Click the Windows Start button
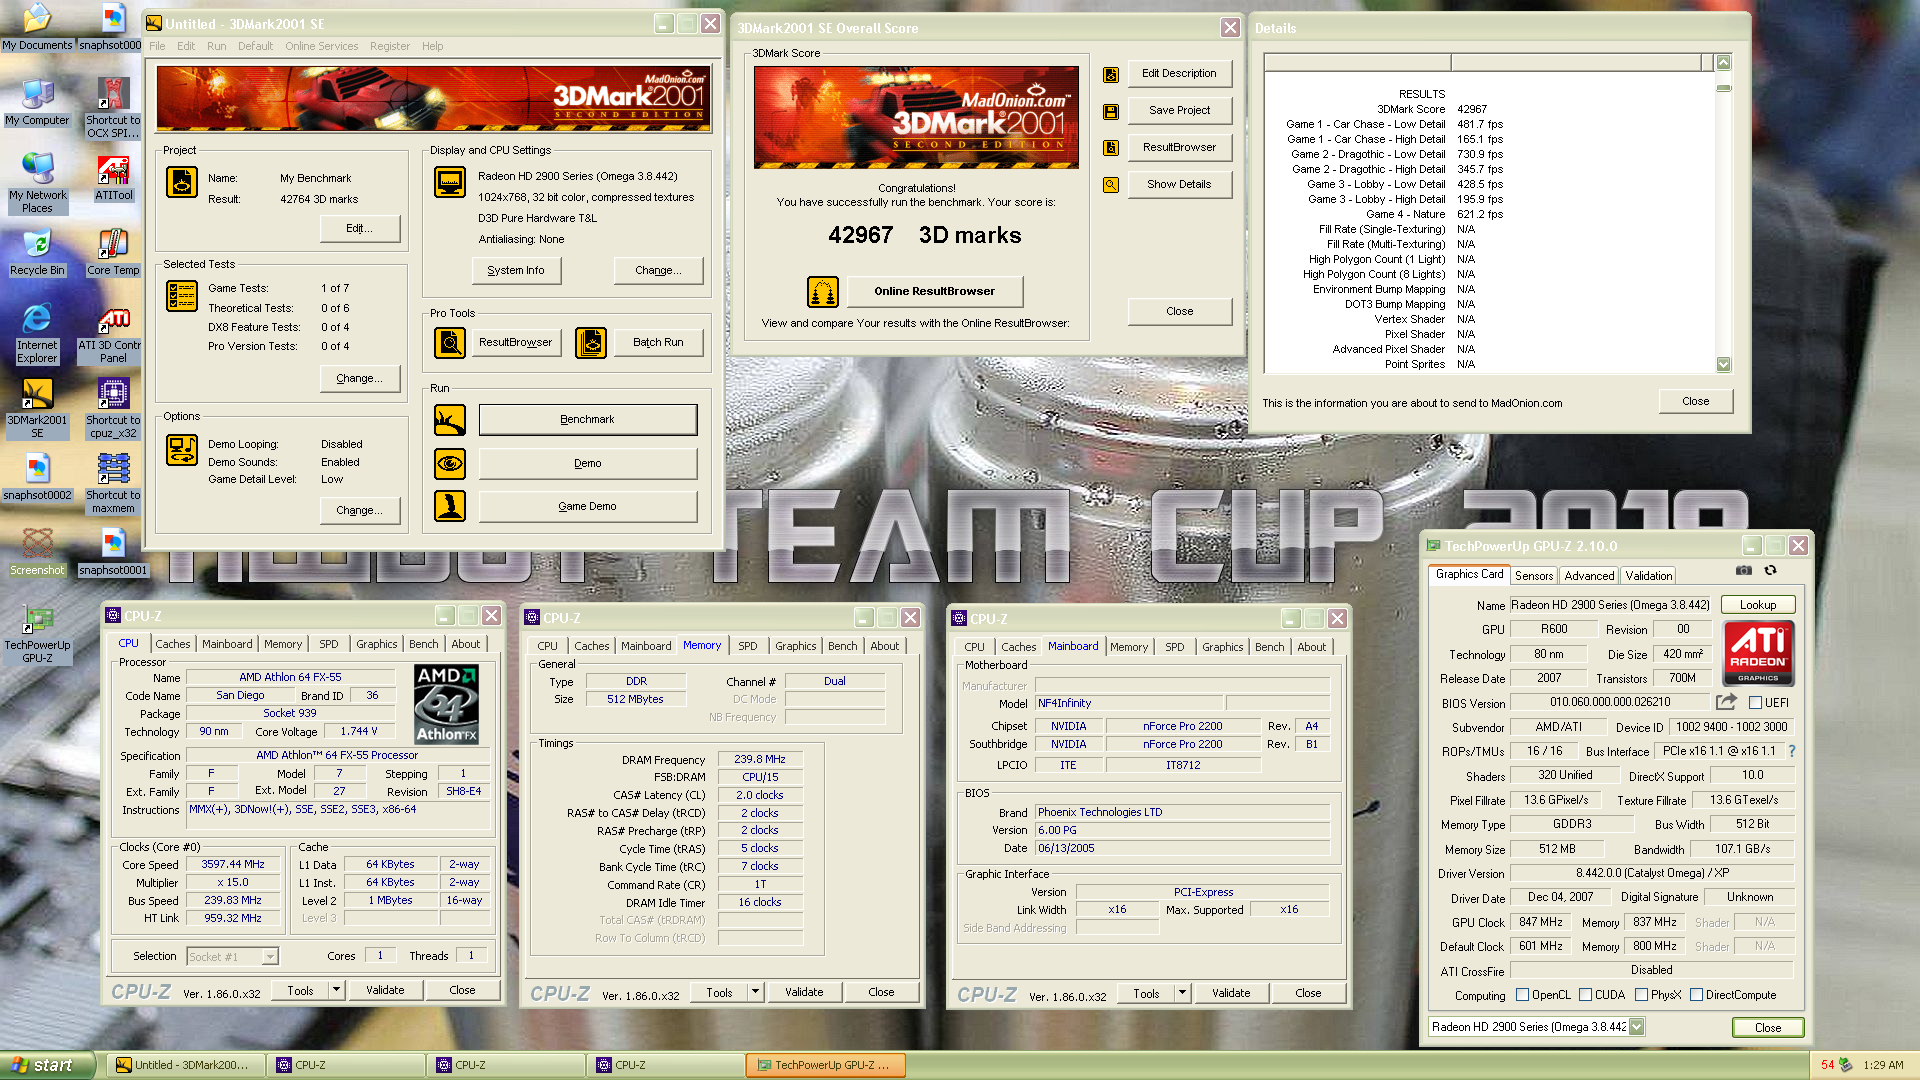The image size is (1920, 1080). pyautogui.click(x=48, y=1065)
